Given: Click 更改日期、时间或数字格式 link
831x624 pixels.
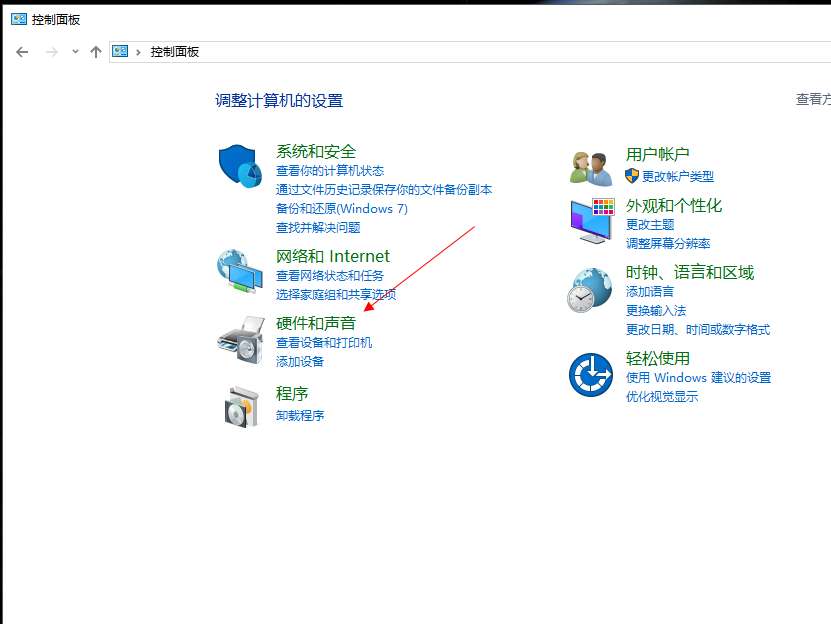Looking at the screenshot, I should 697,330.
